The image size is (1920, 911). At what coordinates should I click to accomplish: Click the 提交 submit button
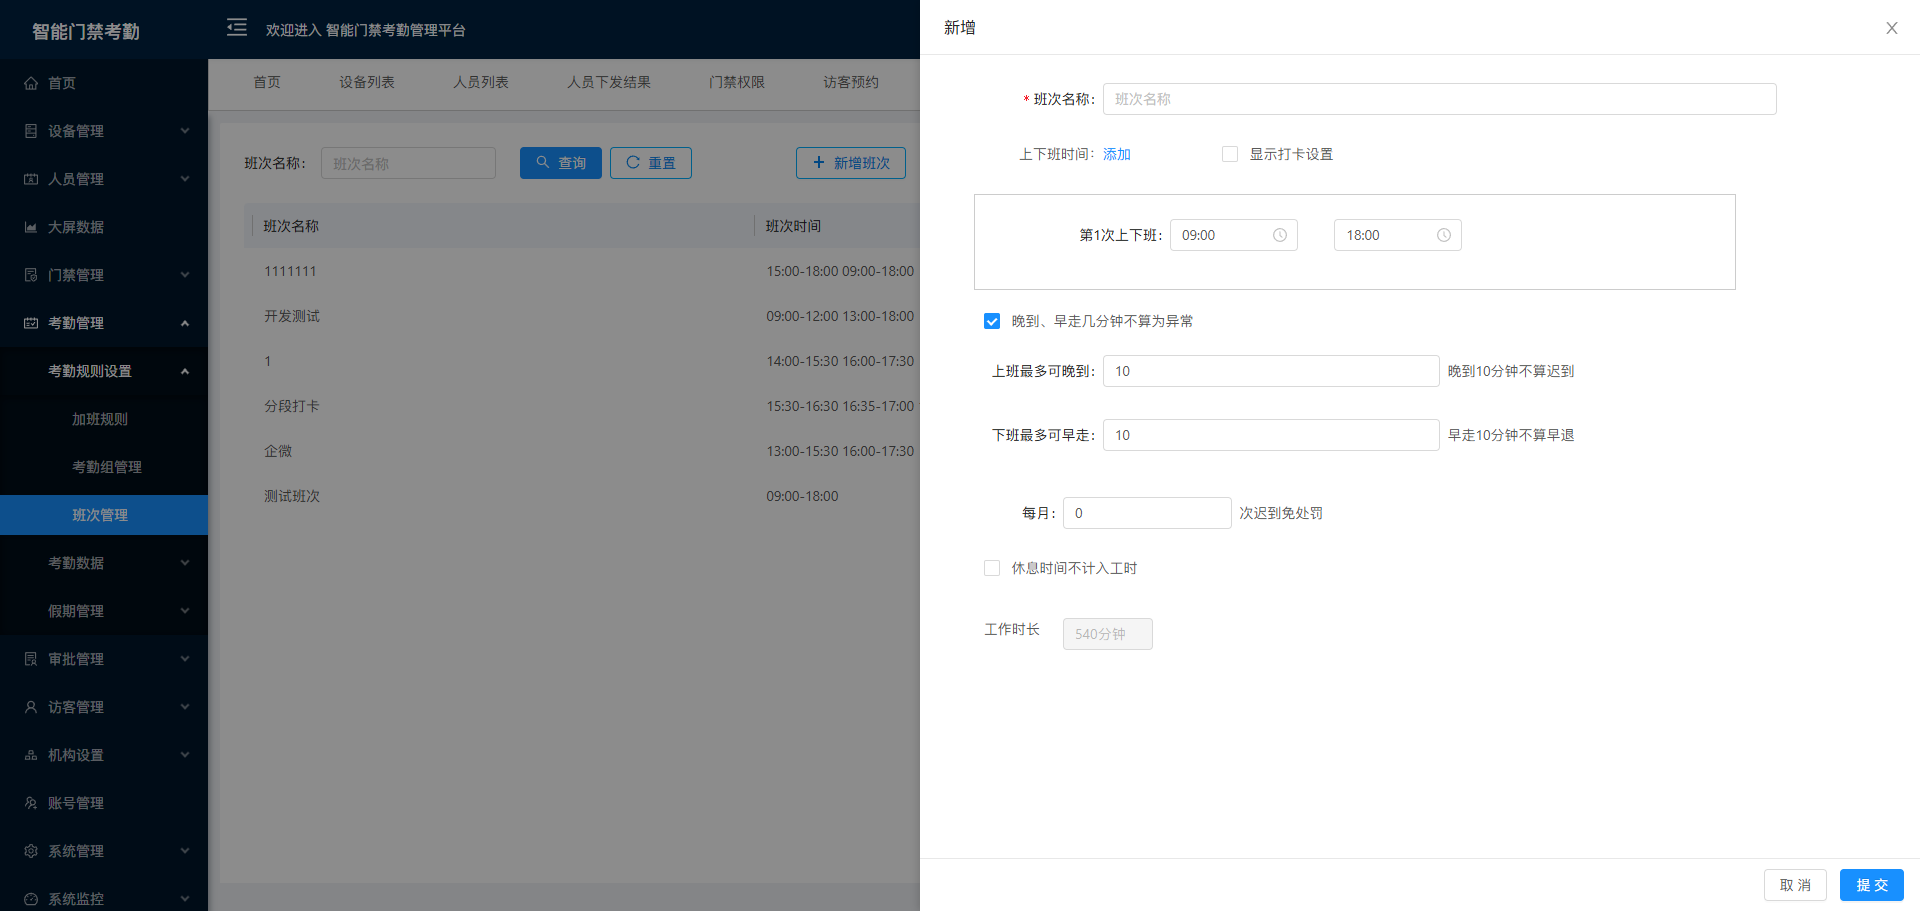click(1872, 885)
